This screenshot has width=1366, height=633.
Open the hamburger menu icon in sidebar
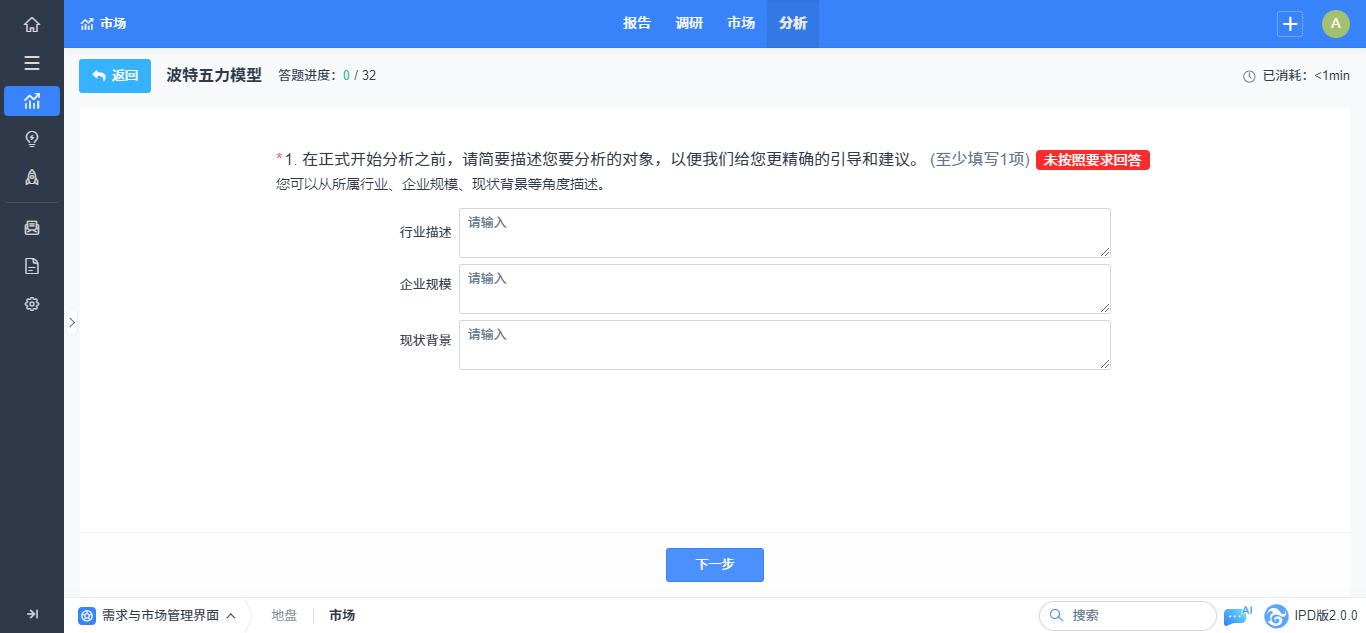32,63
